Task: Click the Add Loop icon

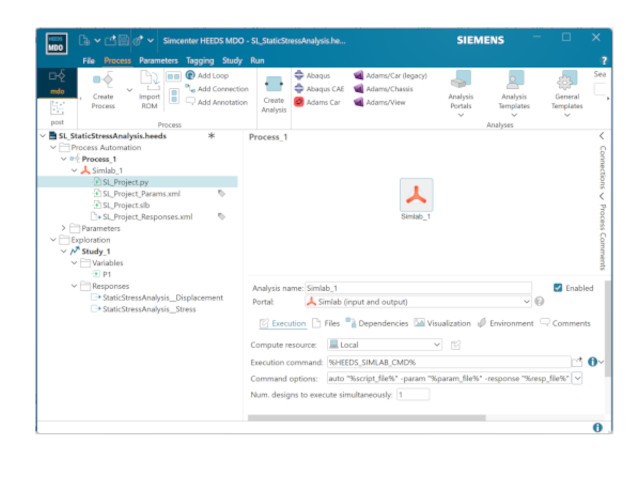Action: pyautogui.click(x=190, y=75)
